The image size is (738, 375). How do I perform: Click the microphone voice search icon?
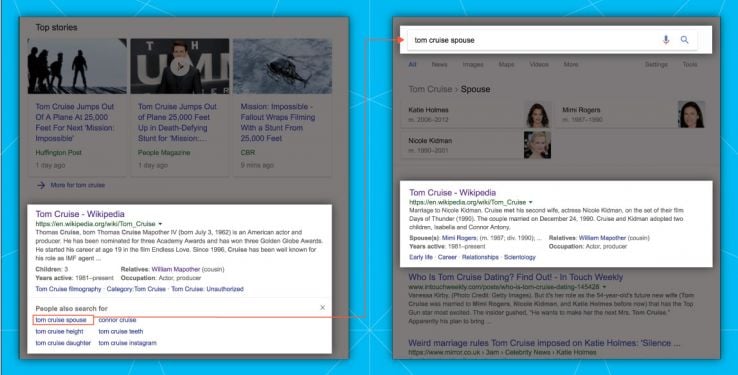(x=666, y=40)
